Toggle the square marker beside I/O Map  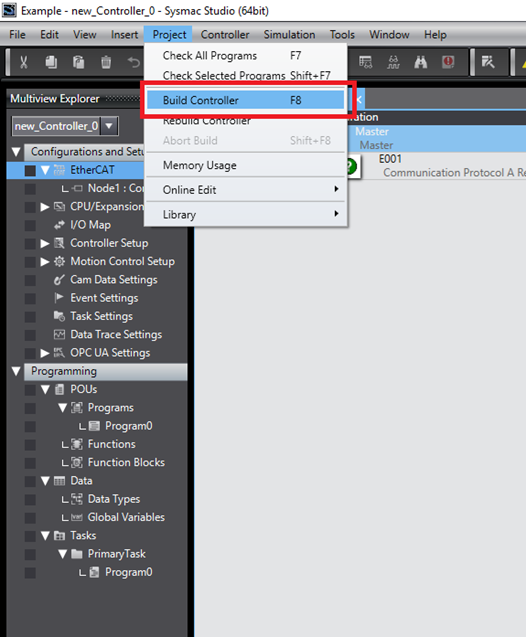(30, 225)
